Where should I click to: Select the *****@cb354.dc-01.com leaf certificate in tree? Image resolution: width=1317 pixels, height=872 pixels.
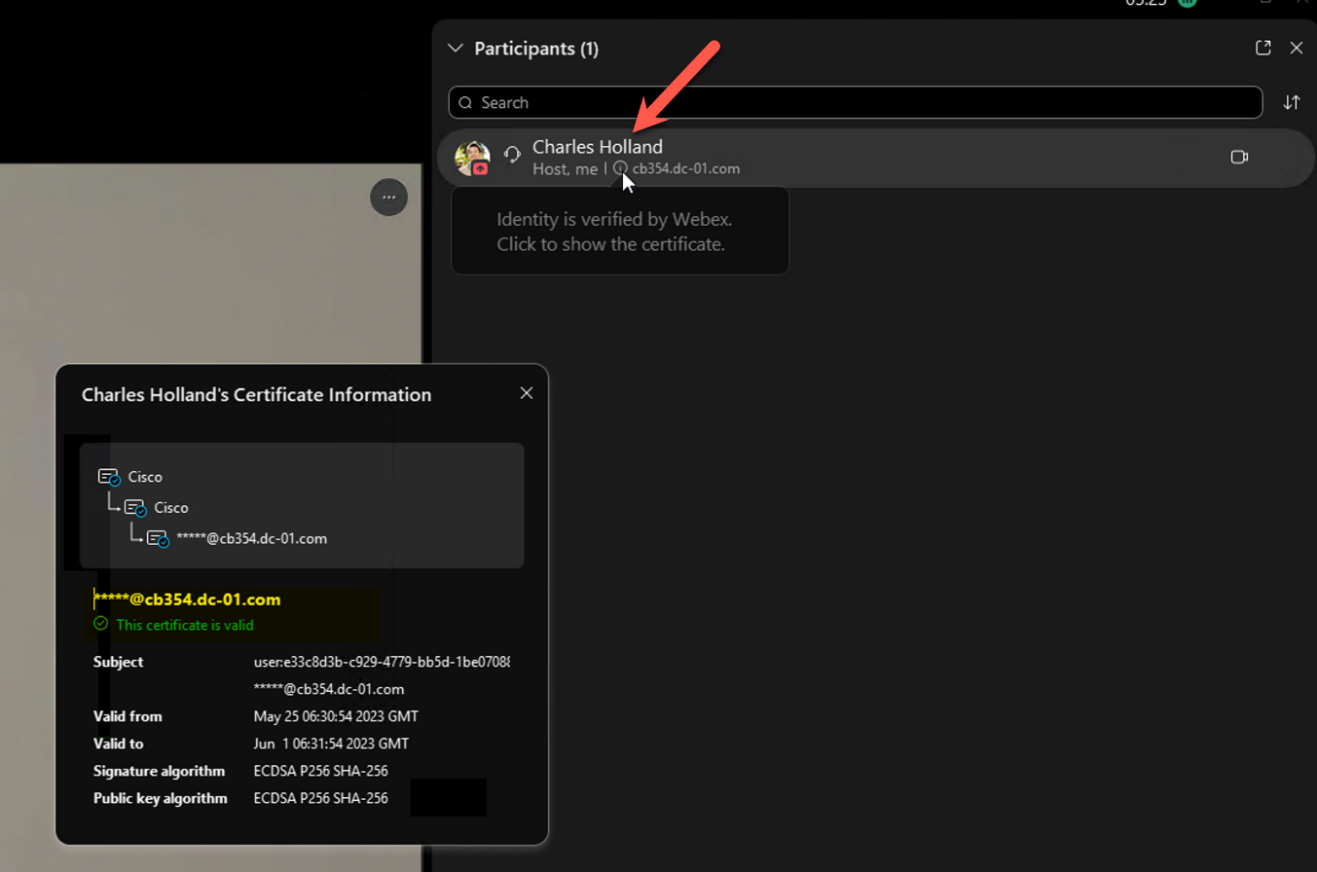251,539
